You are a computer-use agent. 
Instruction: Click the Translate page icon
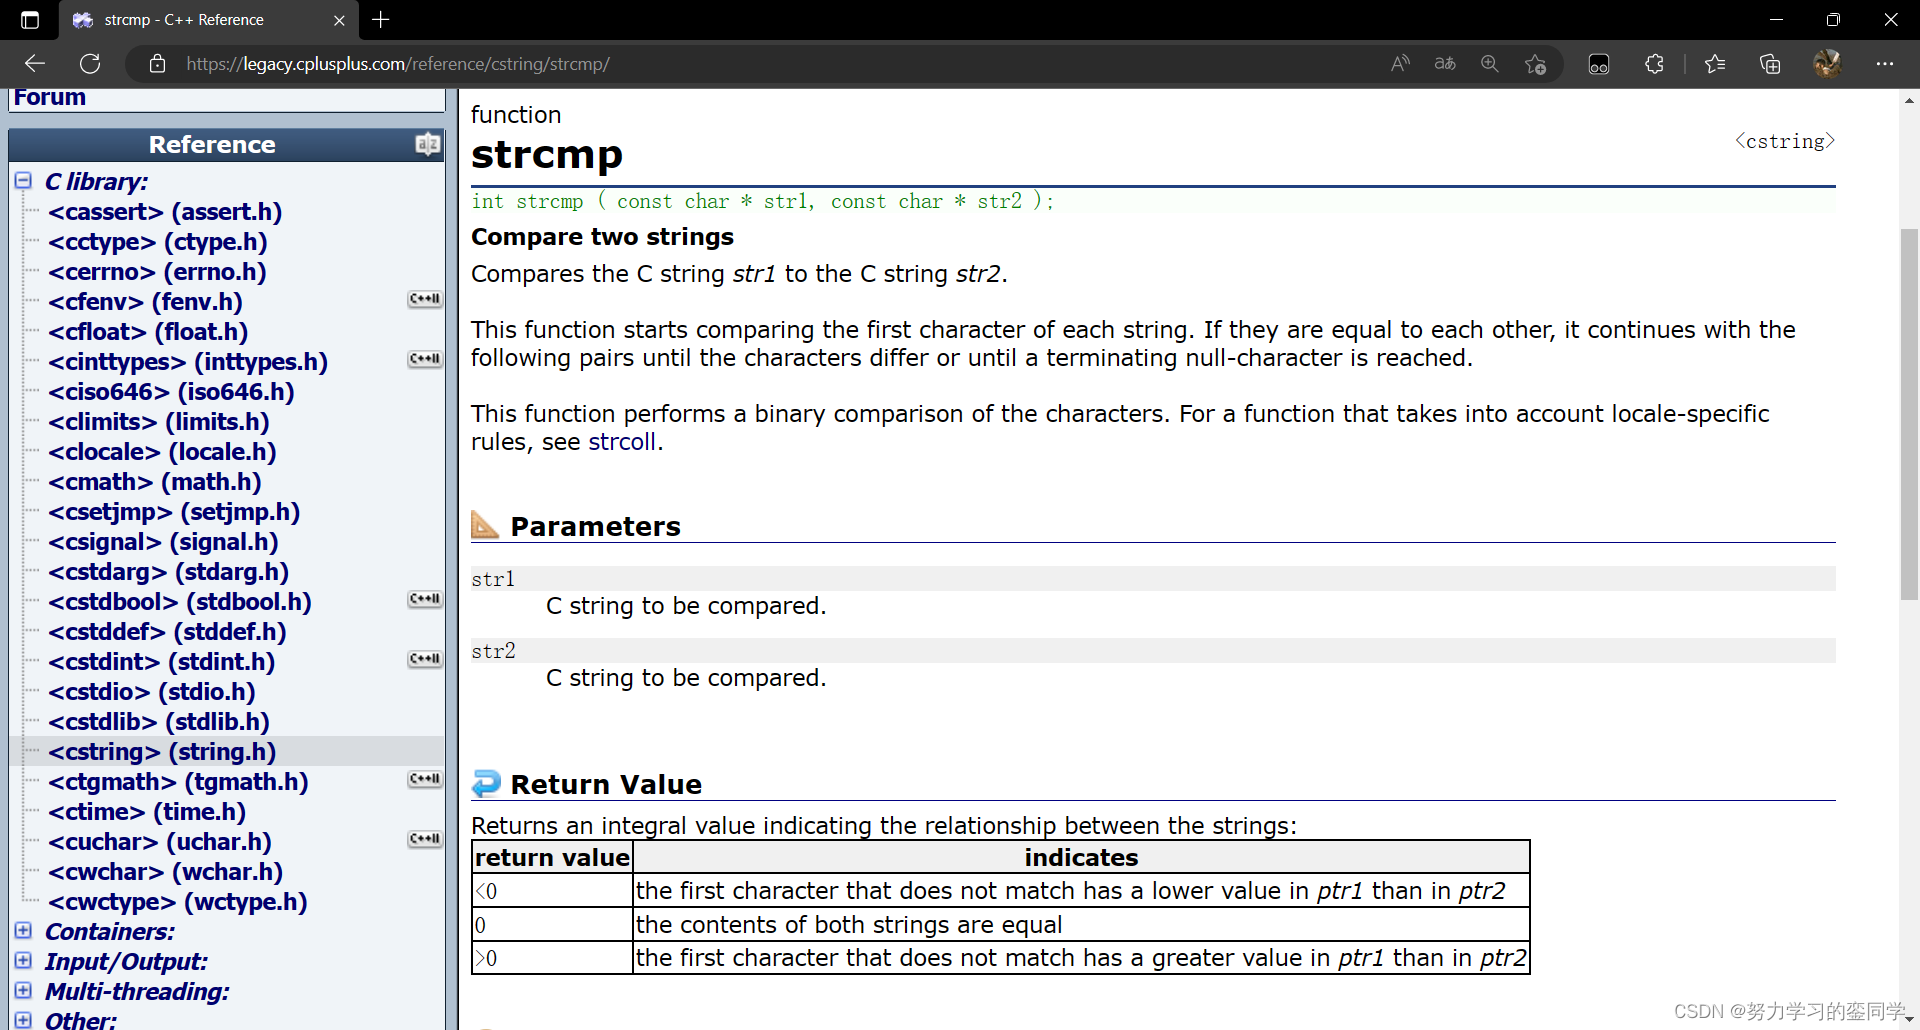1445,64
